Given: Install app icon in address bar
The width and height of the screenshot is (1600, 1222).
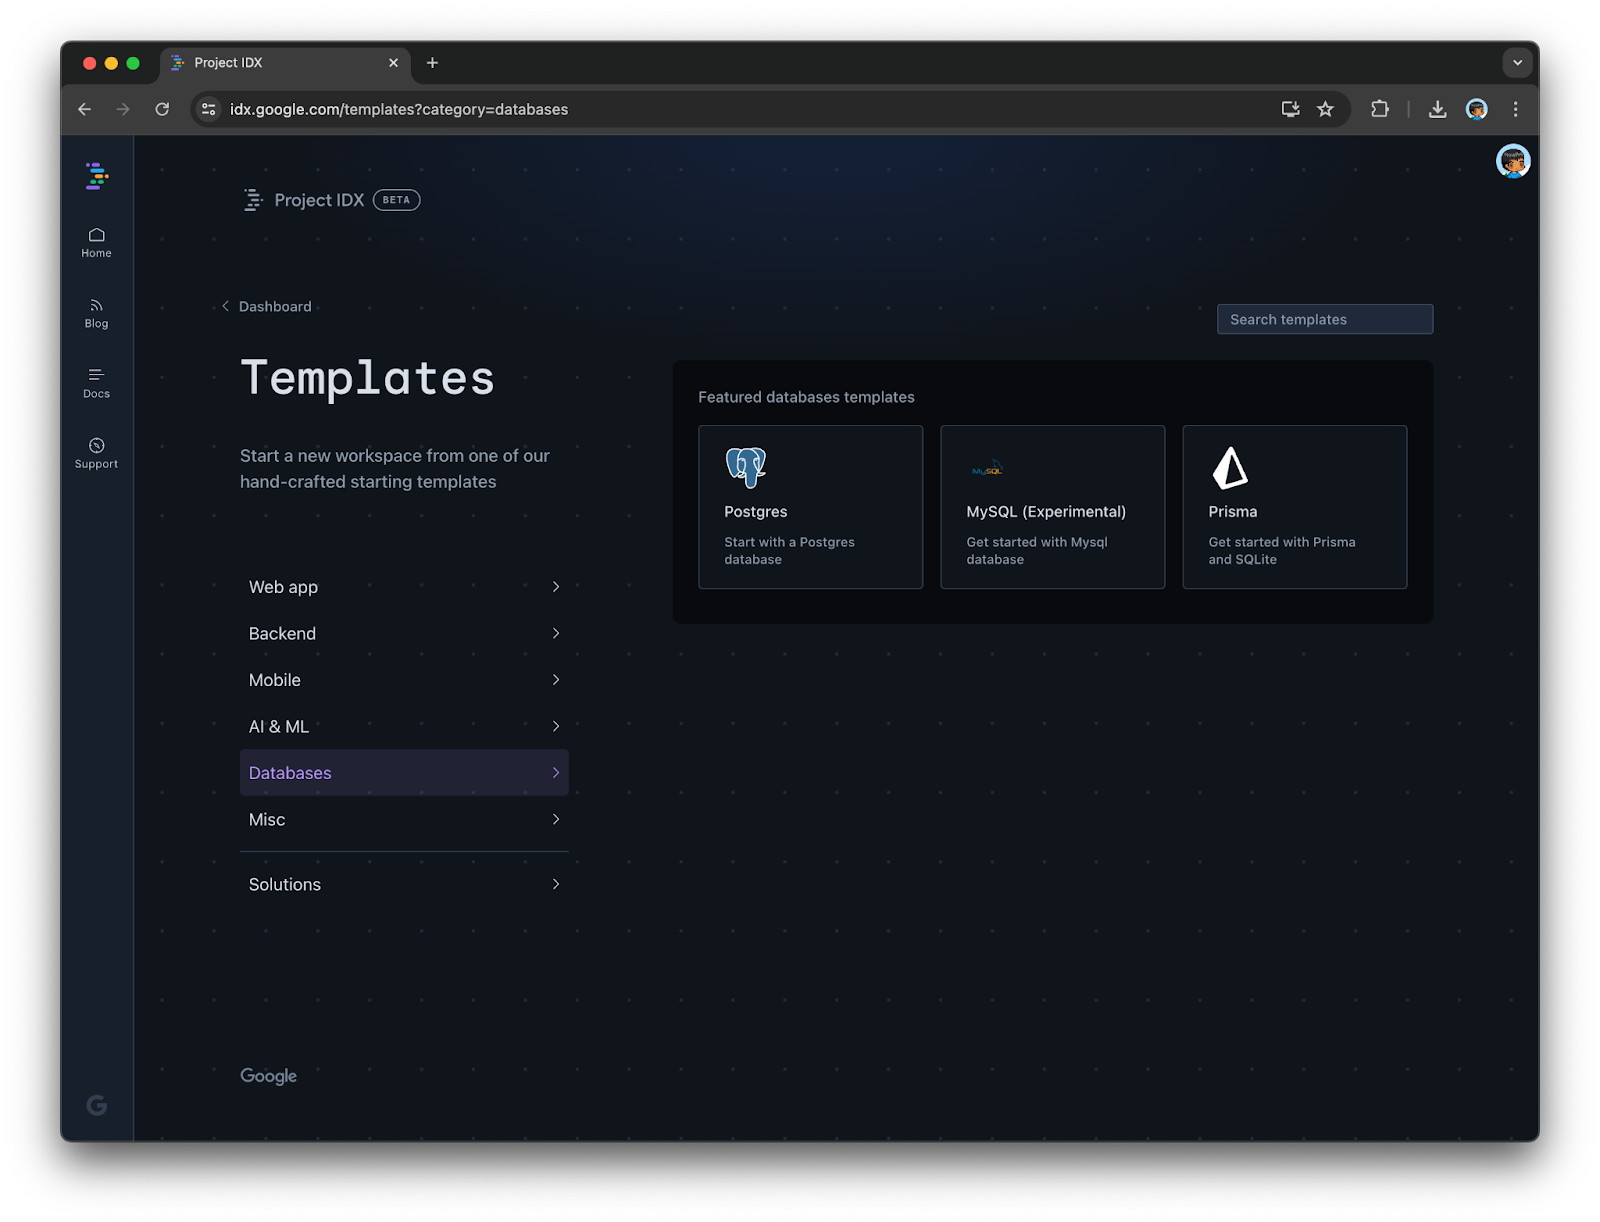Looking at the screenshot, I should click(1291, 109).
